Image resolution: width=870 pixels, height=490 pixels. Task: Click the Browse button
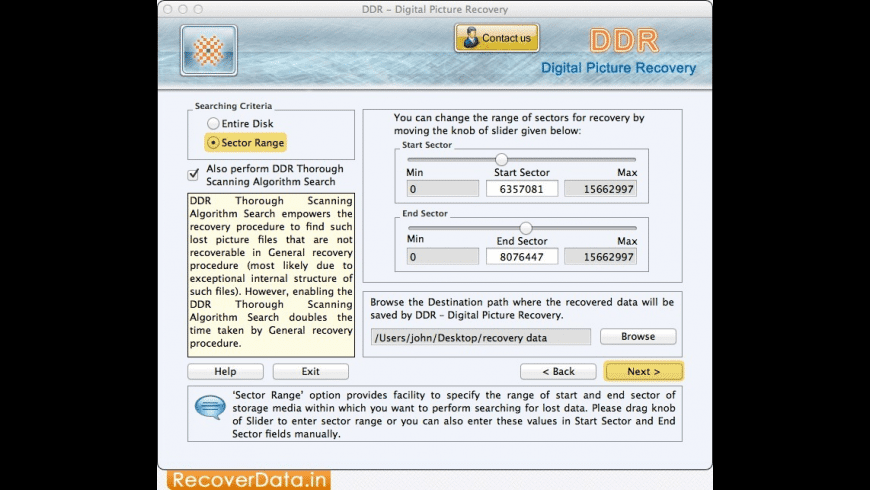pos(638,336)
